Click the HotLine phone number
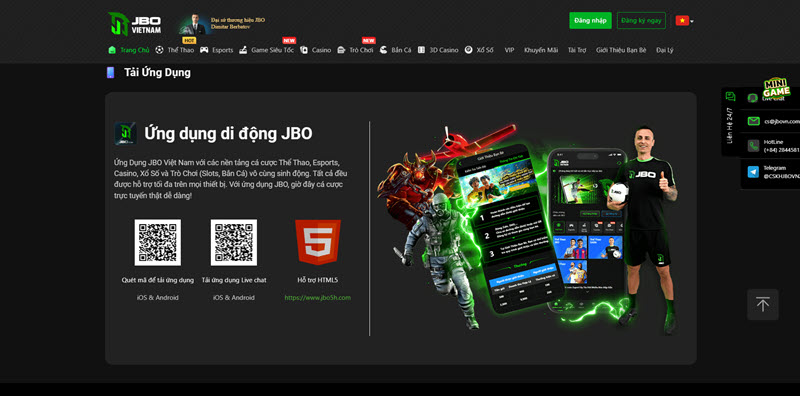 point(782,150)
